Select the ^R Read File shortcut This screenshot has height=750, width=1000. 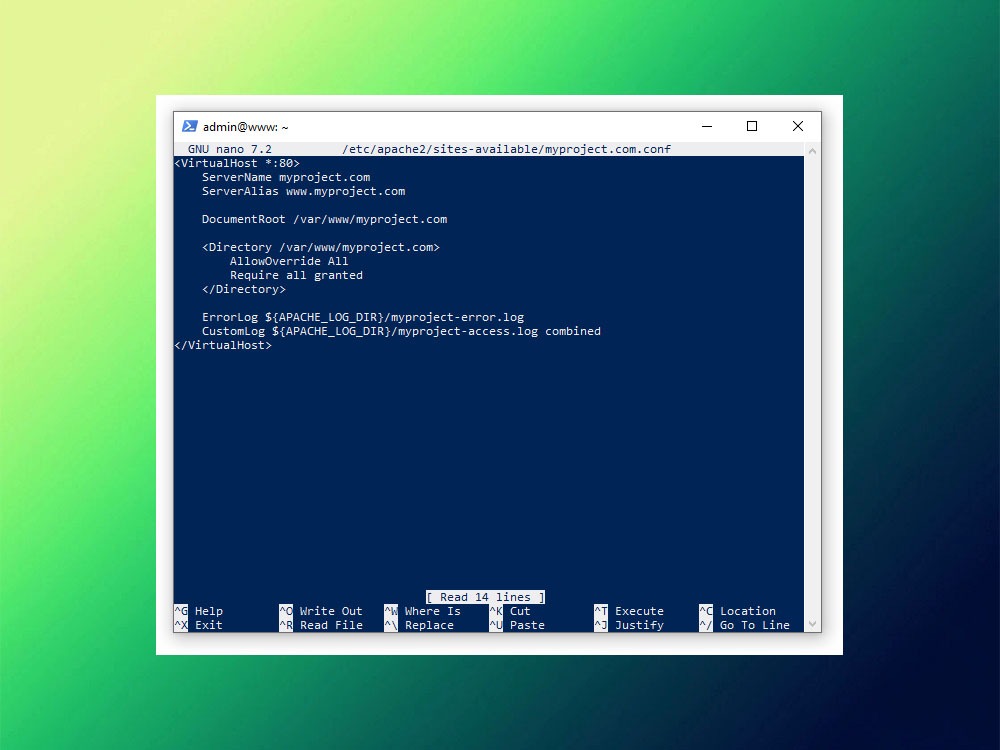click(320, 625)
